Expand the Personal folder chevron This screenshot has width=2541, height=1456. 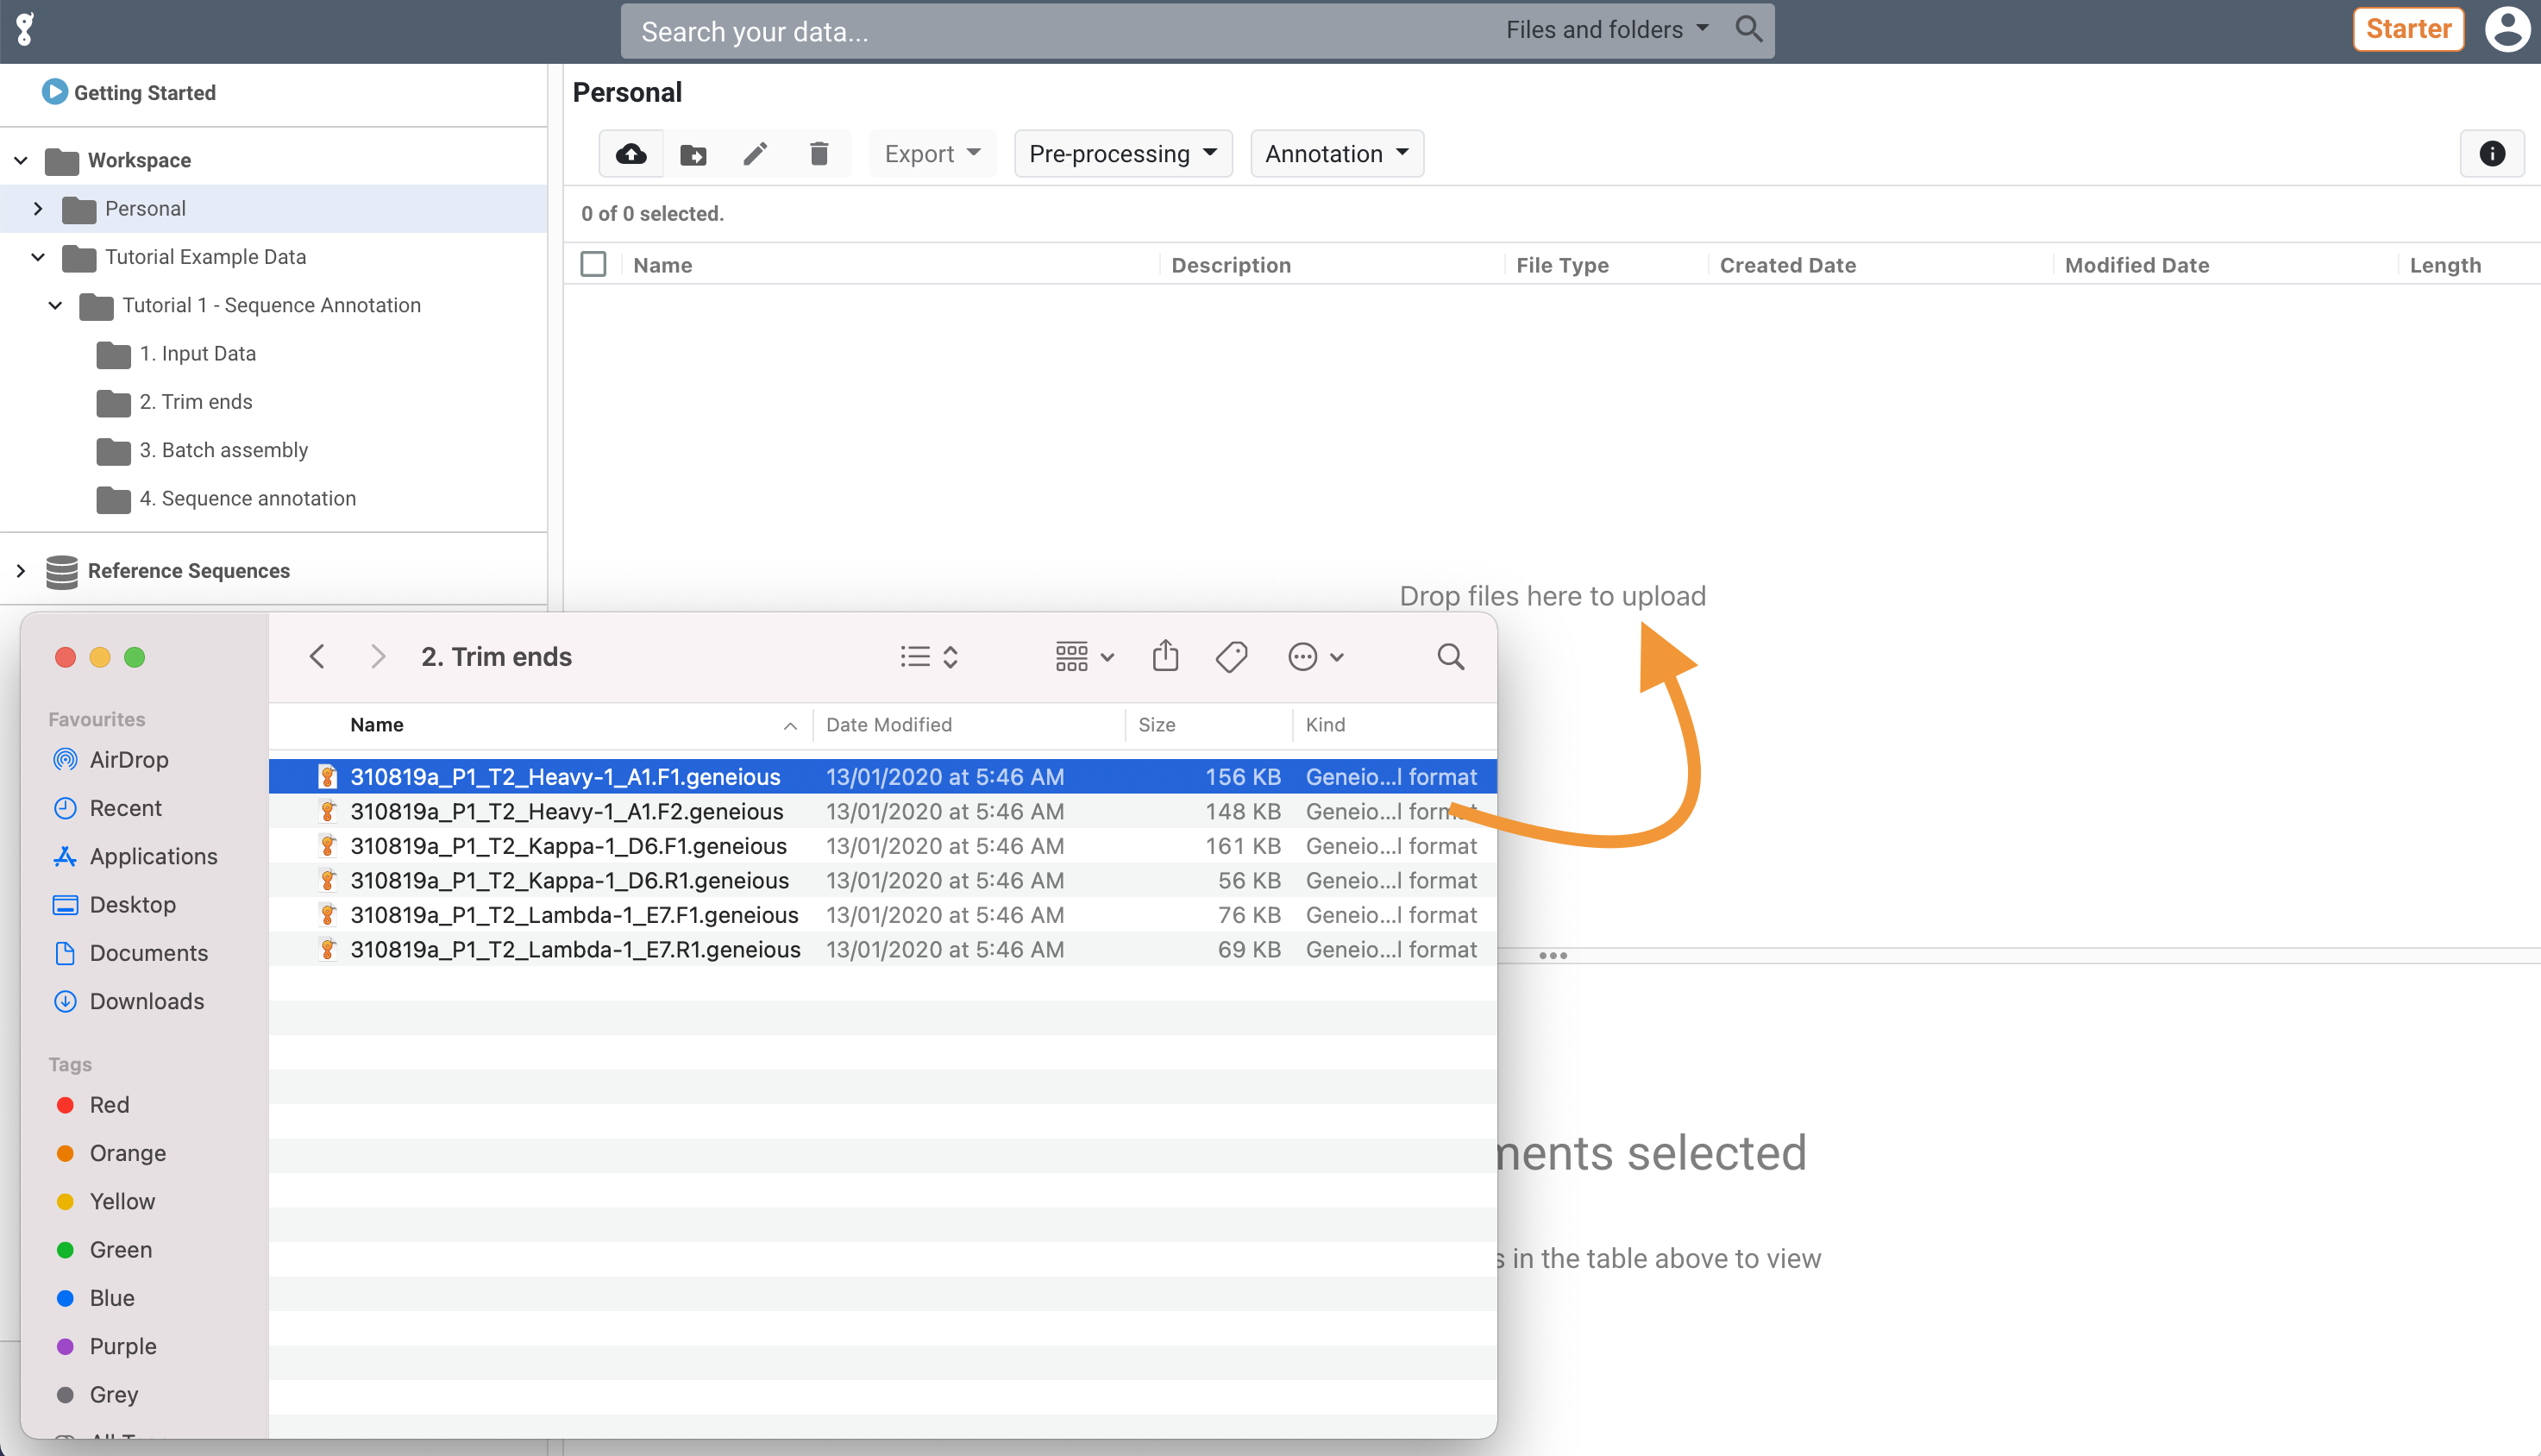coord(38,209)
